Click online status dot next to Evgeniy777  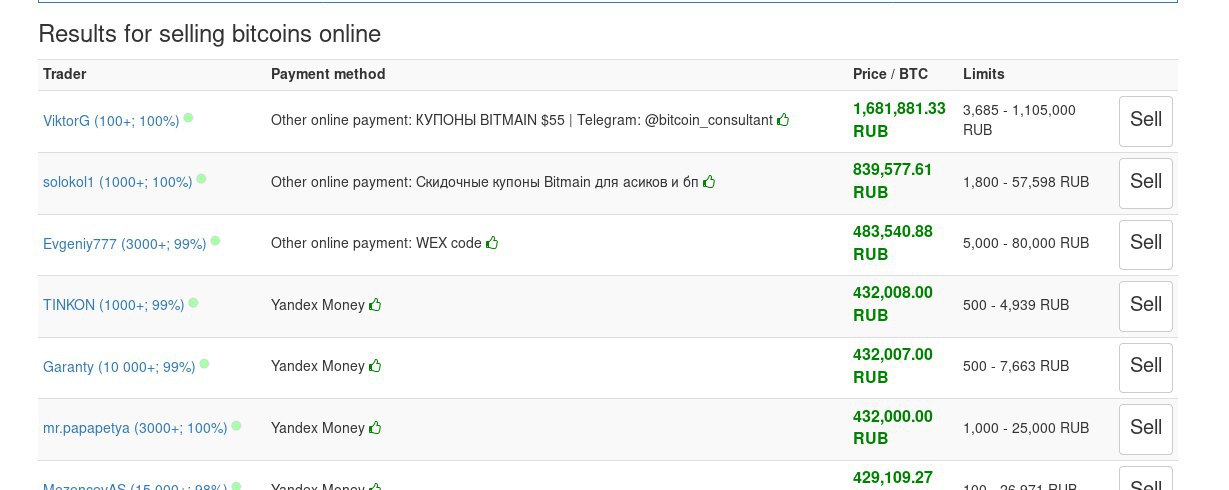click(215, 241)
